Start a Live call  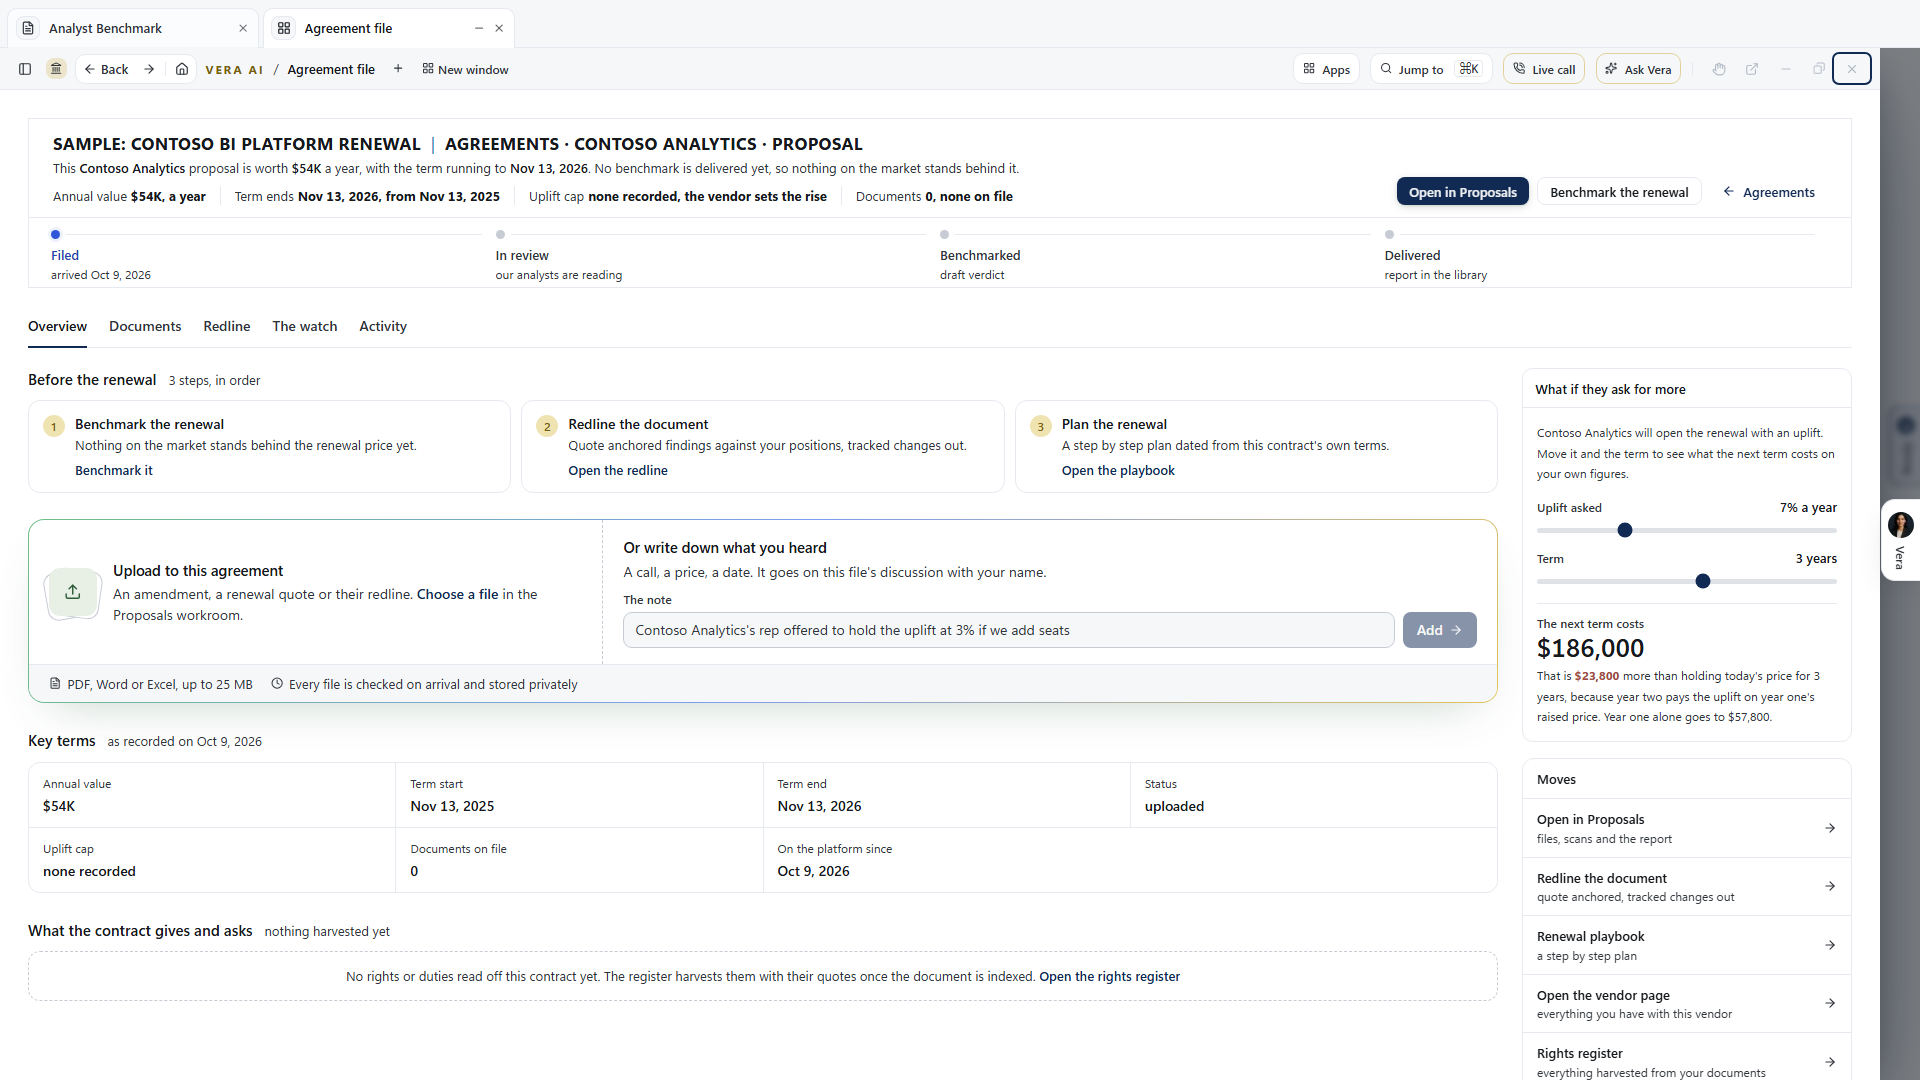click(1544, 69)
